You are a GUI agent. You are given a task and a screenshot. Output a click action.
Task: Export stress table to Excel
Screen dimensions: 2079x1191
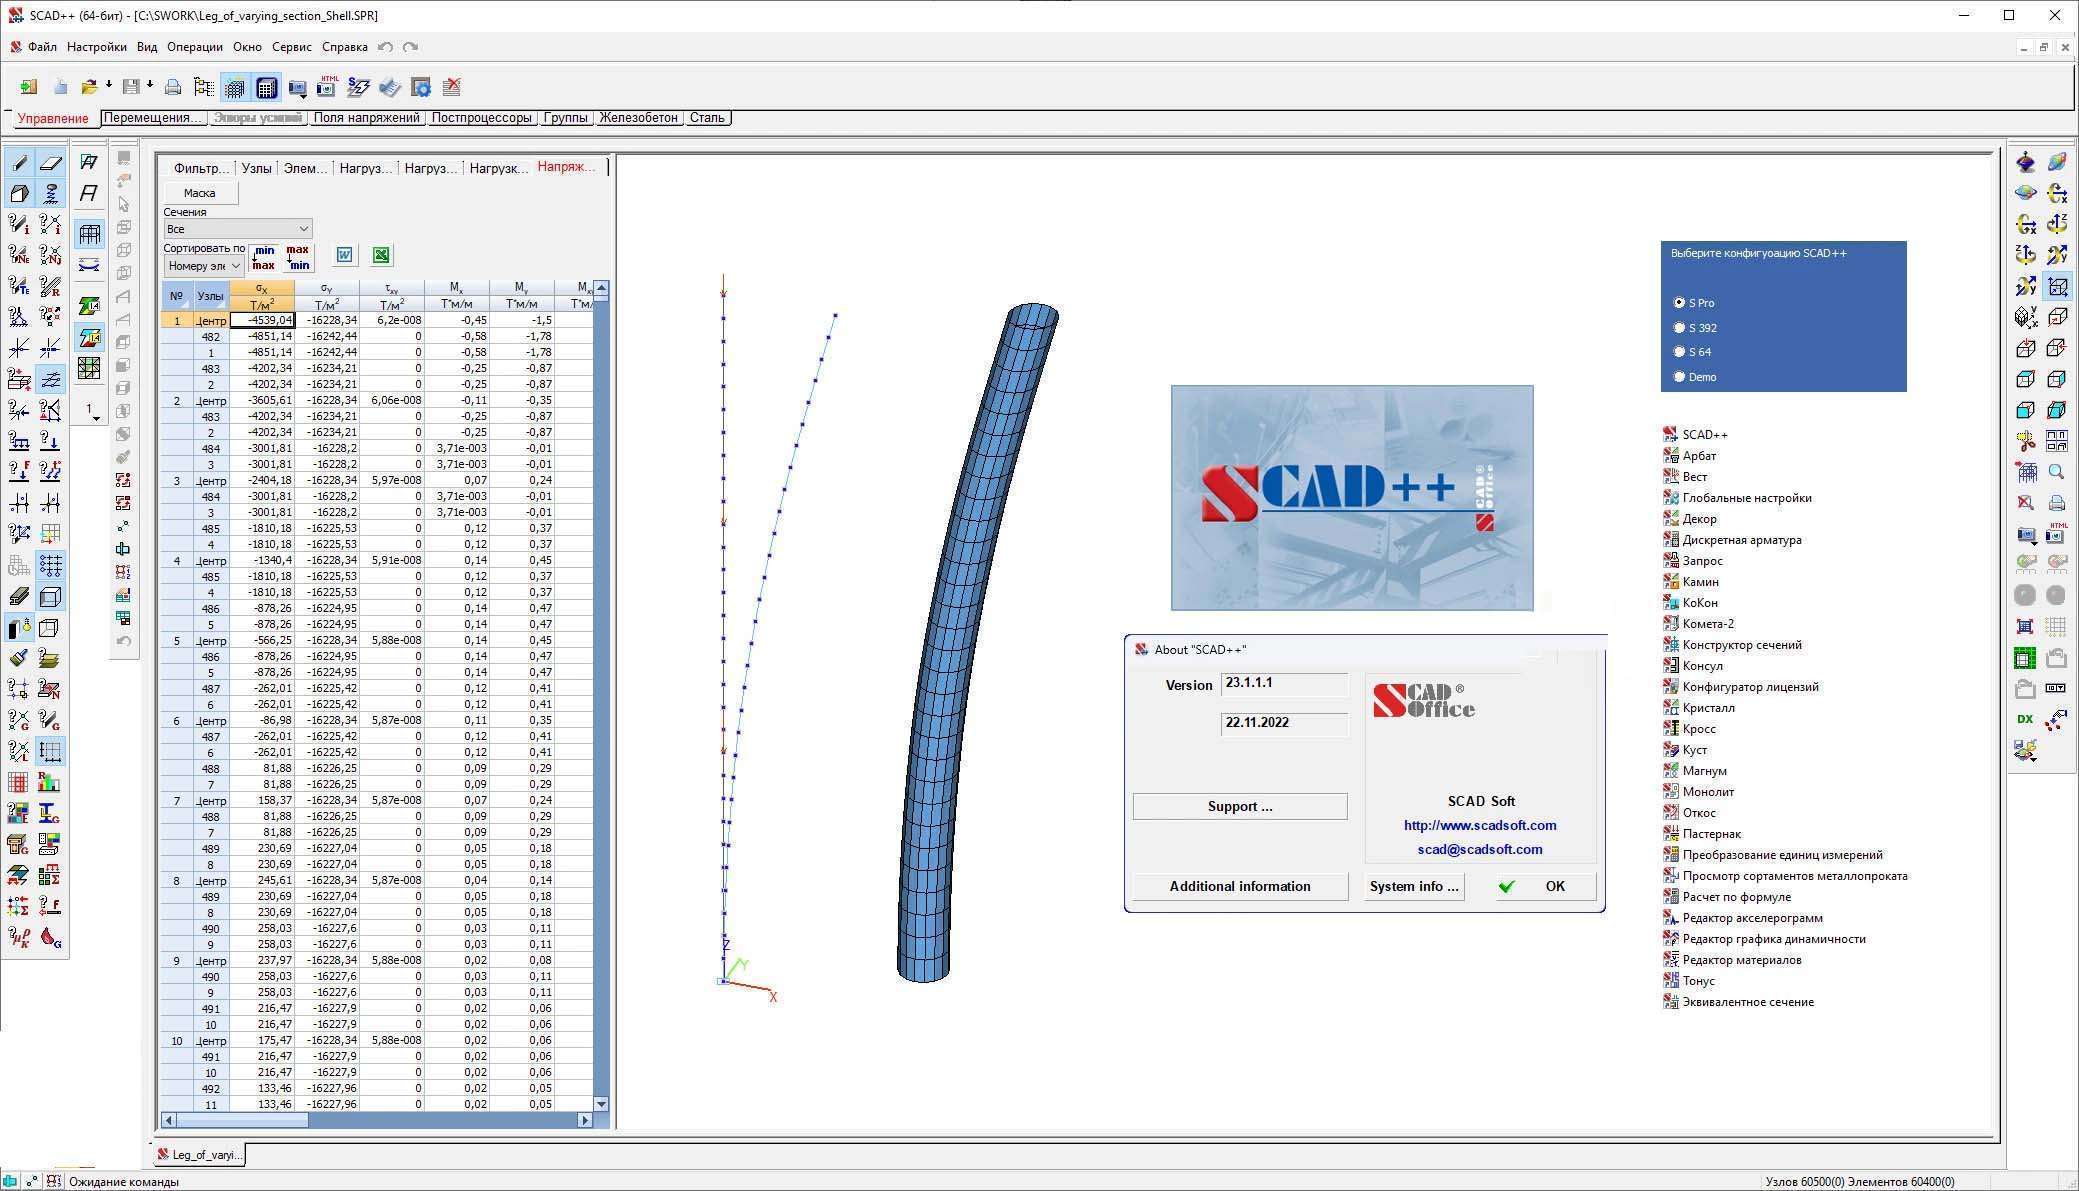(380, 255)
